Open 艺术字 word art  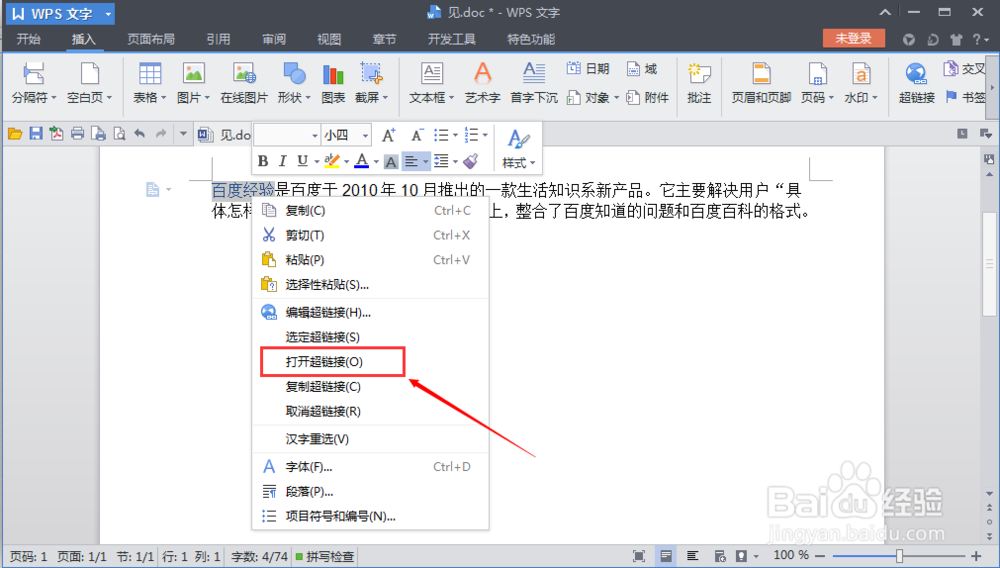pos(483,82)
